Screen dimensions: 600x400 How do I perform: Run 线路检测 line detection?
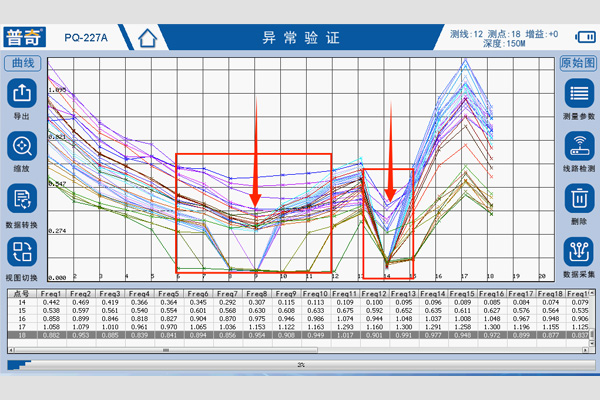tap(578, 147)
